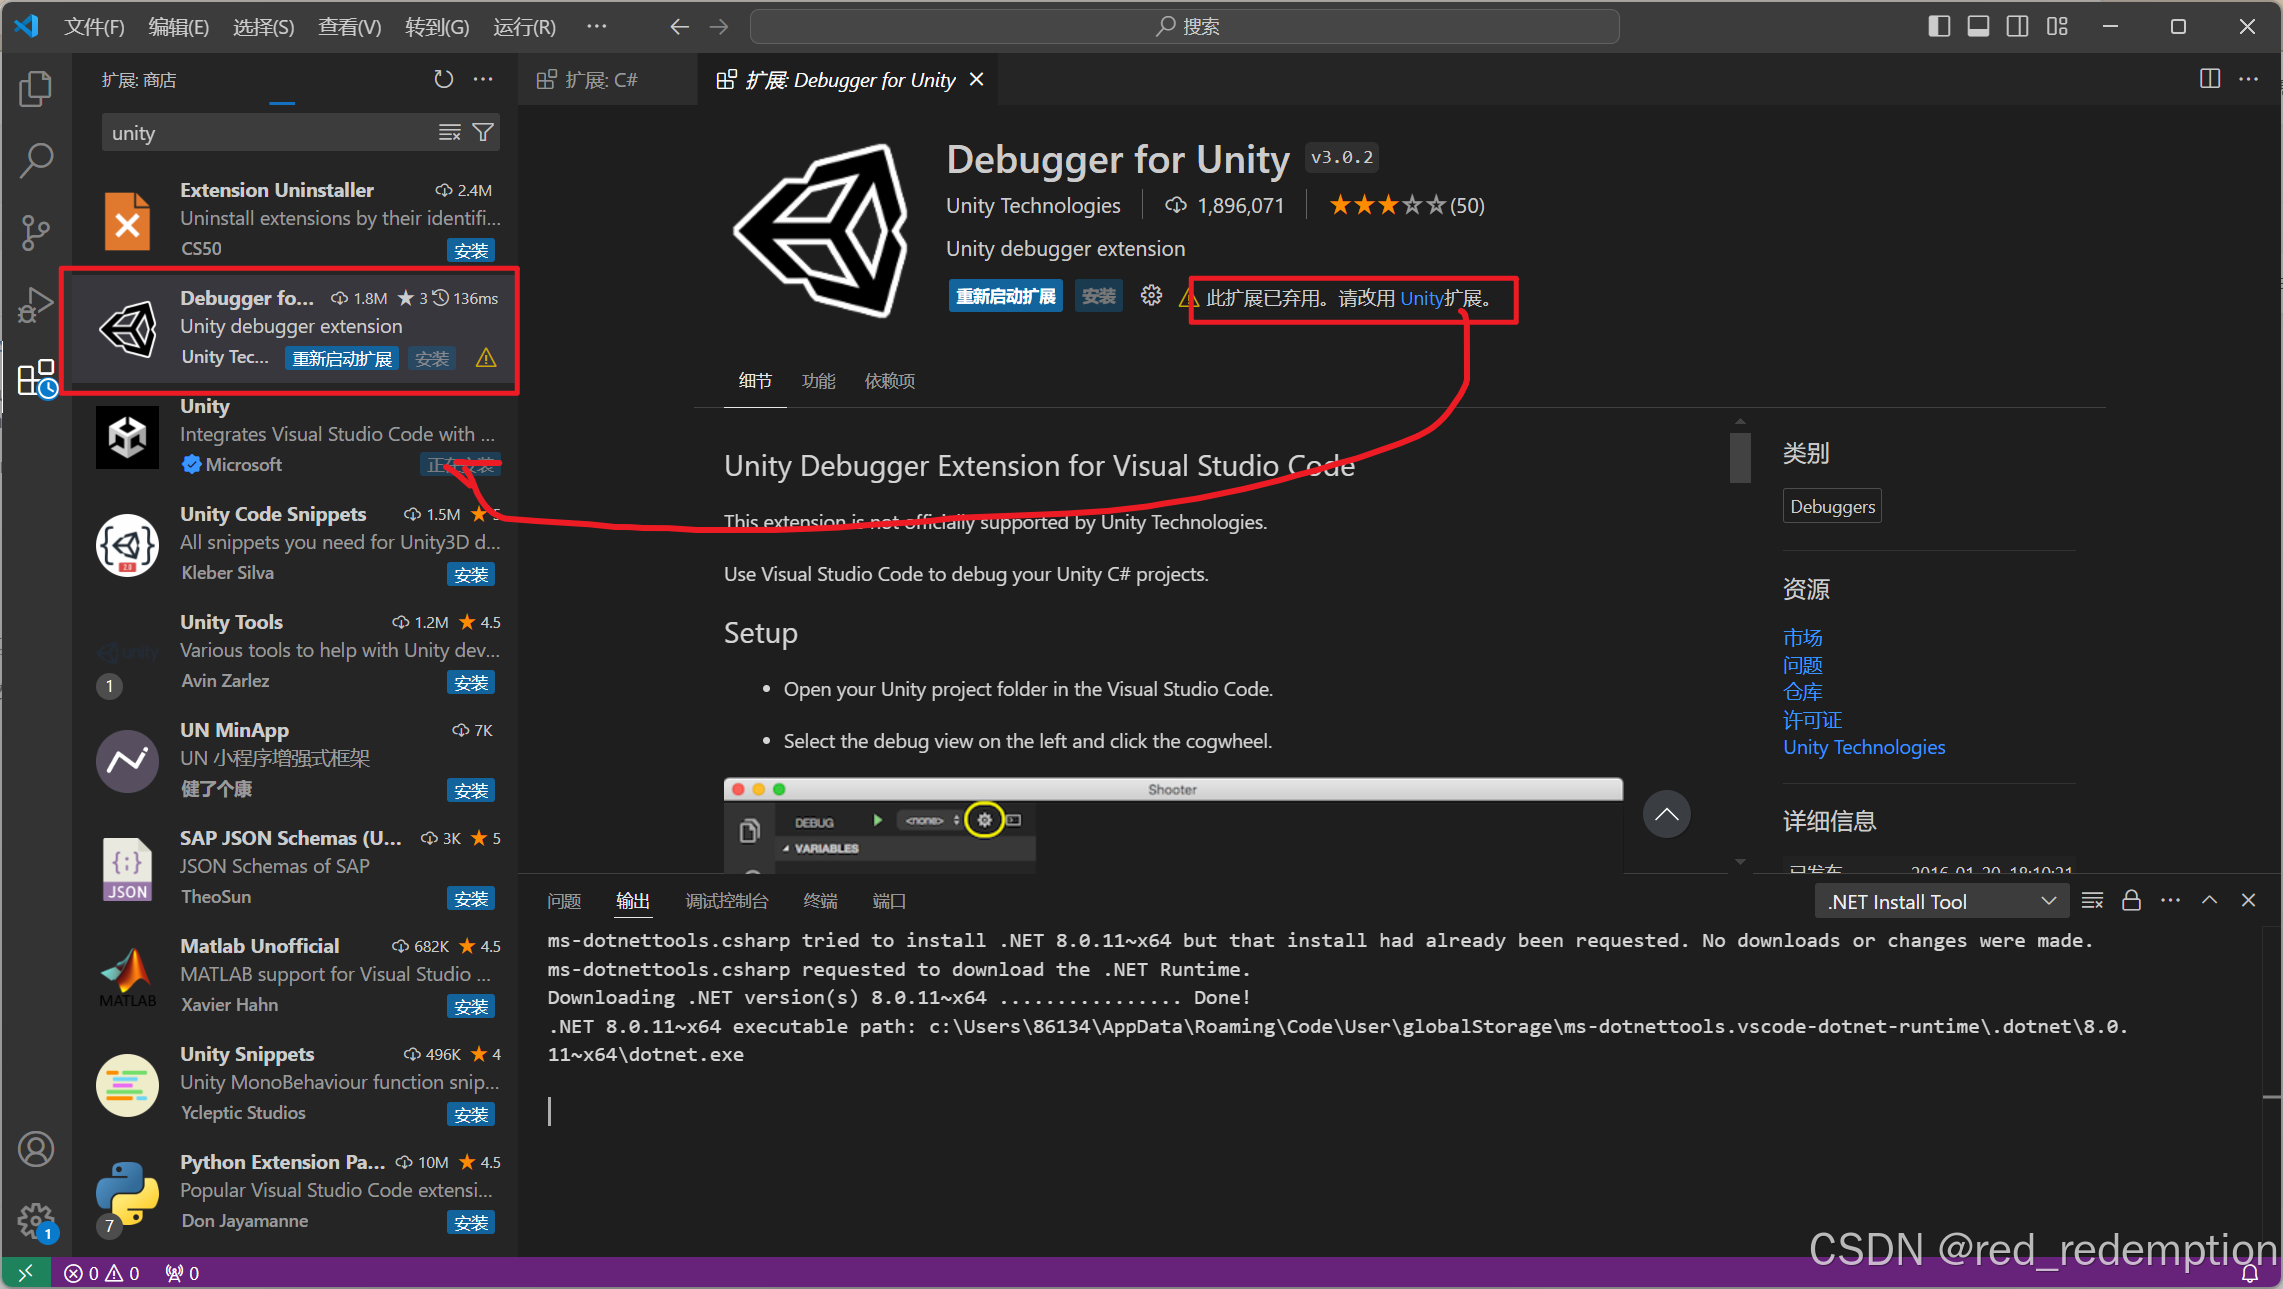2283x1289 pixels.
Task: Select the 依赖项 tab
Action: click(x=890, y=381)
